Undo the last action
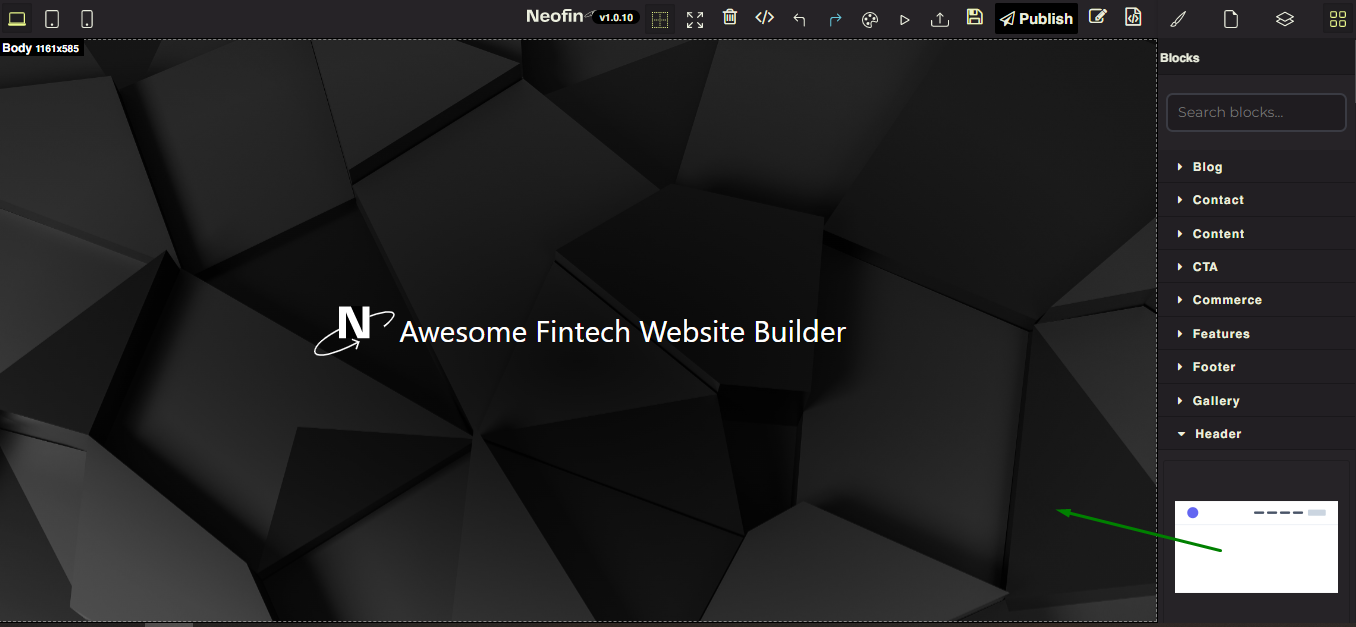This screenshot has width=1356, height=627. (x=799, y=19)
